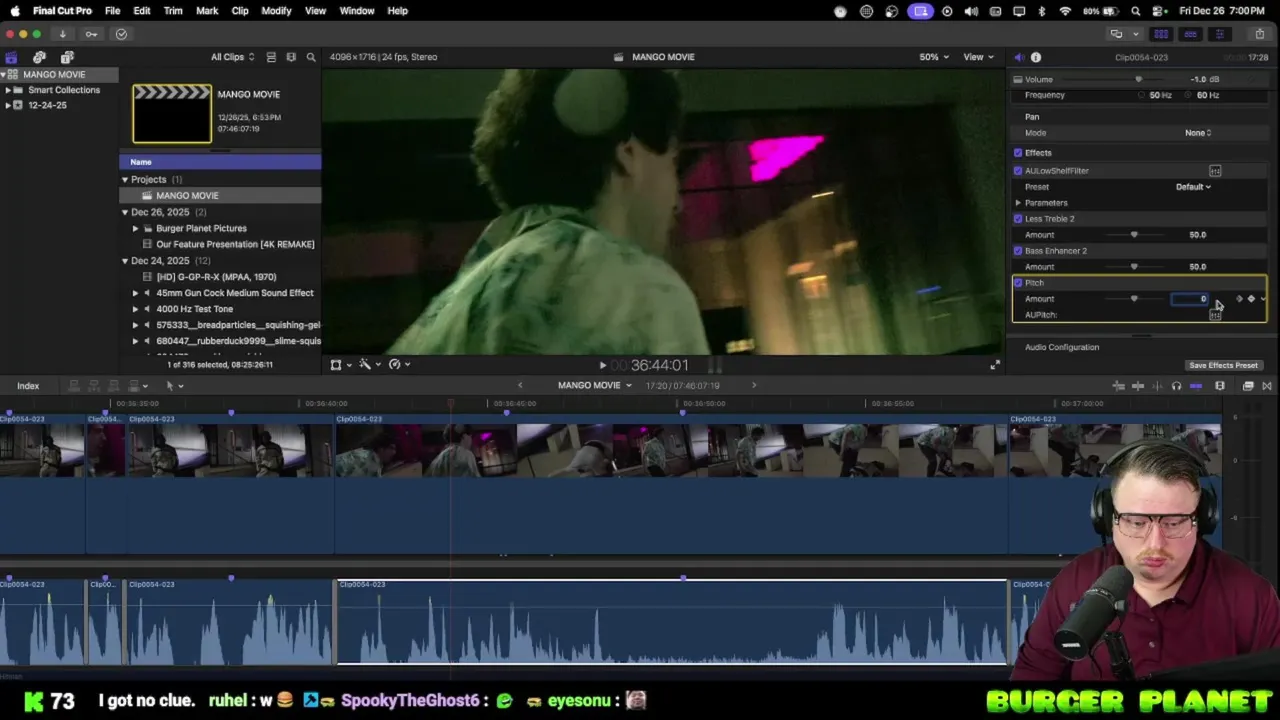Viewport: 1280px width, 720px height.
Task: Open the MANGO MOVIE timeline title menu
Action: (595, 386)
